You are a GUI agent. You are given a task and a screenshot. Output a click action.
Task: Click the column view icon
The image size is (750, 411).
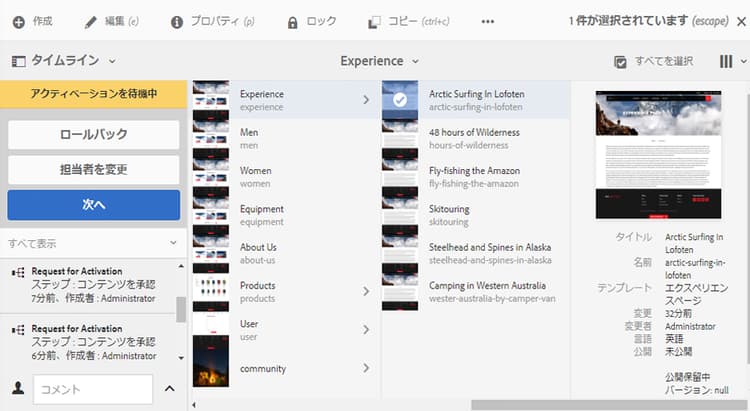click(x=726, y=61)
